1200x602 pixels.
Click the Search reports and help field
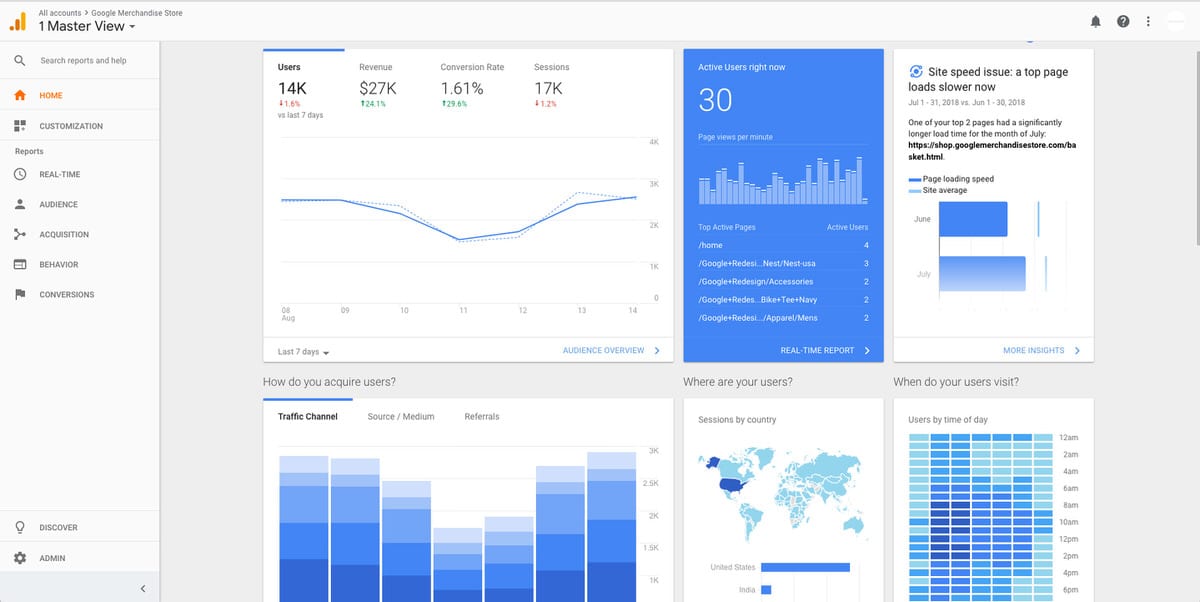pos(85,60)
